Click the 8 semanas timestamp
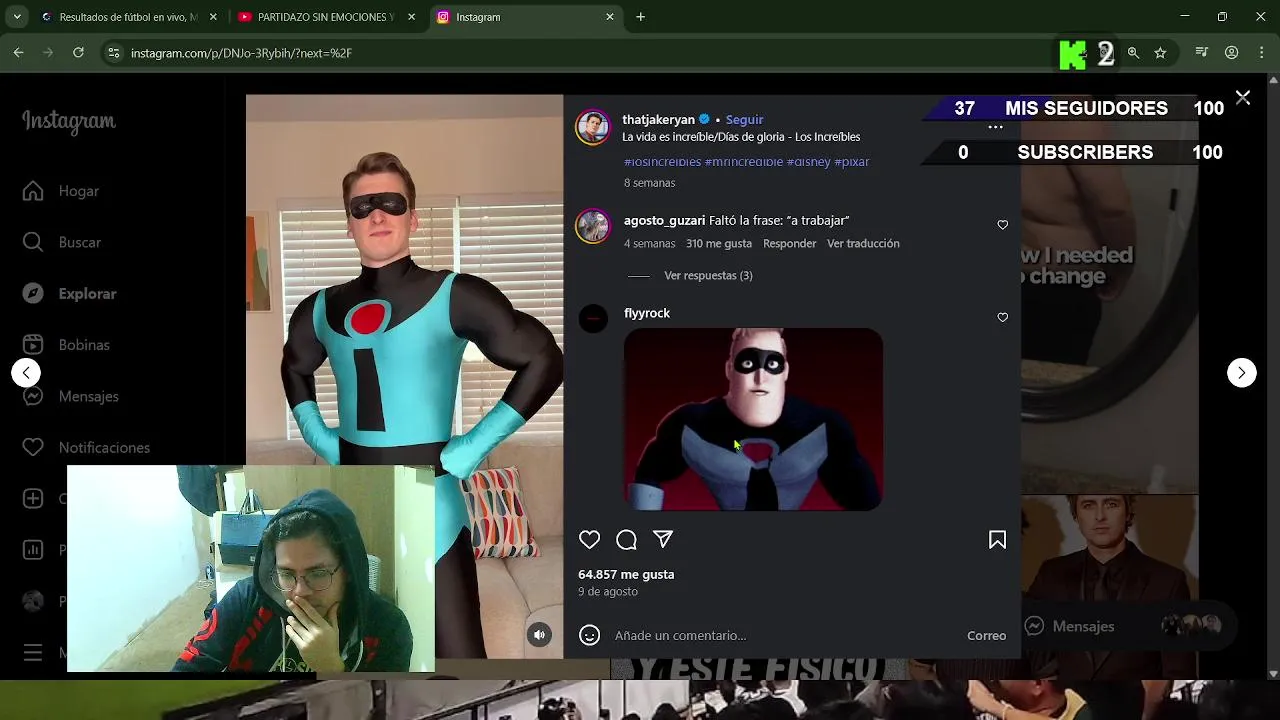The image size is (1280, 720). [650, 183]
